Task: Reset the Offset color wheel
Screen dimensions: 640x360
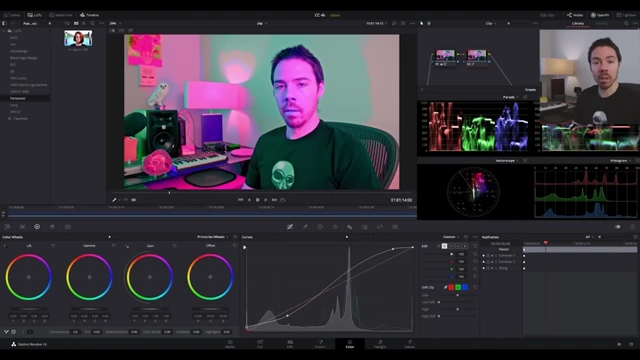Action: pos(235,246)
